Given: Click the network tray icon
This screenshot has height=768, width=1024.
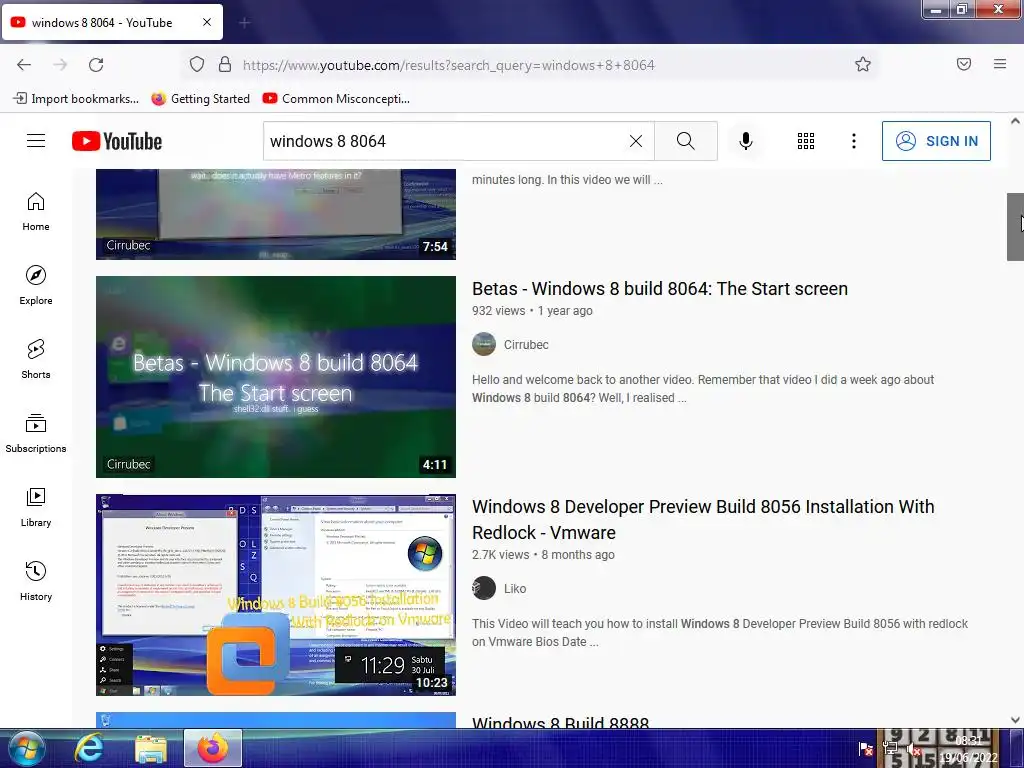Looking at the screenshot, I should tap(889, 748).
